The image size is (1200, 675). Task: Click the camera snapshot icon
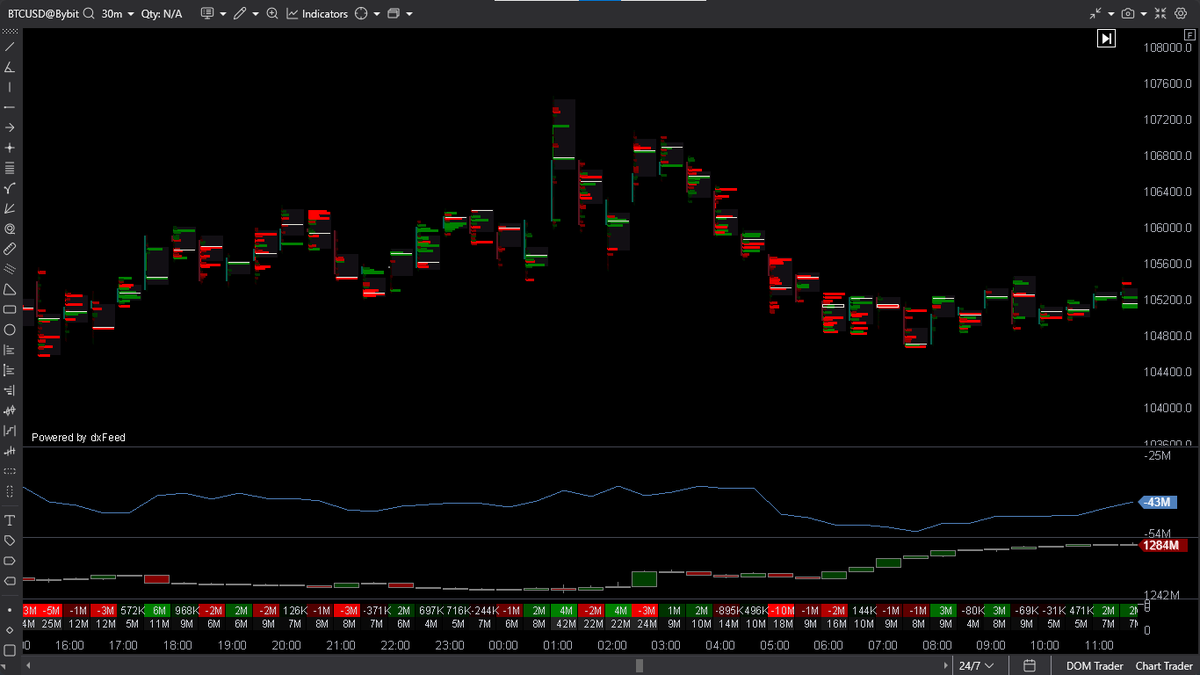pos(1128,14)
